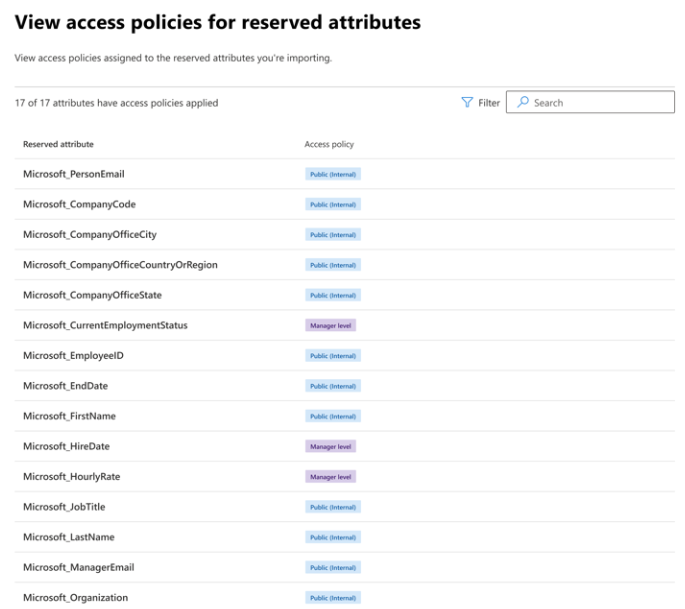Open the Filter button
685x609 pixels.
(x=480, y=103)
